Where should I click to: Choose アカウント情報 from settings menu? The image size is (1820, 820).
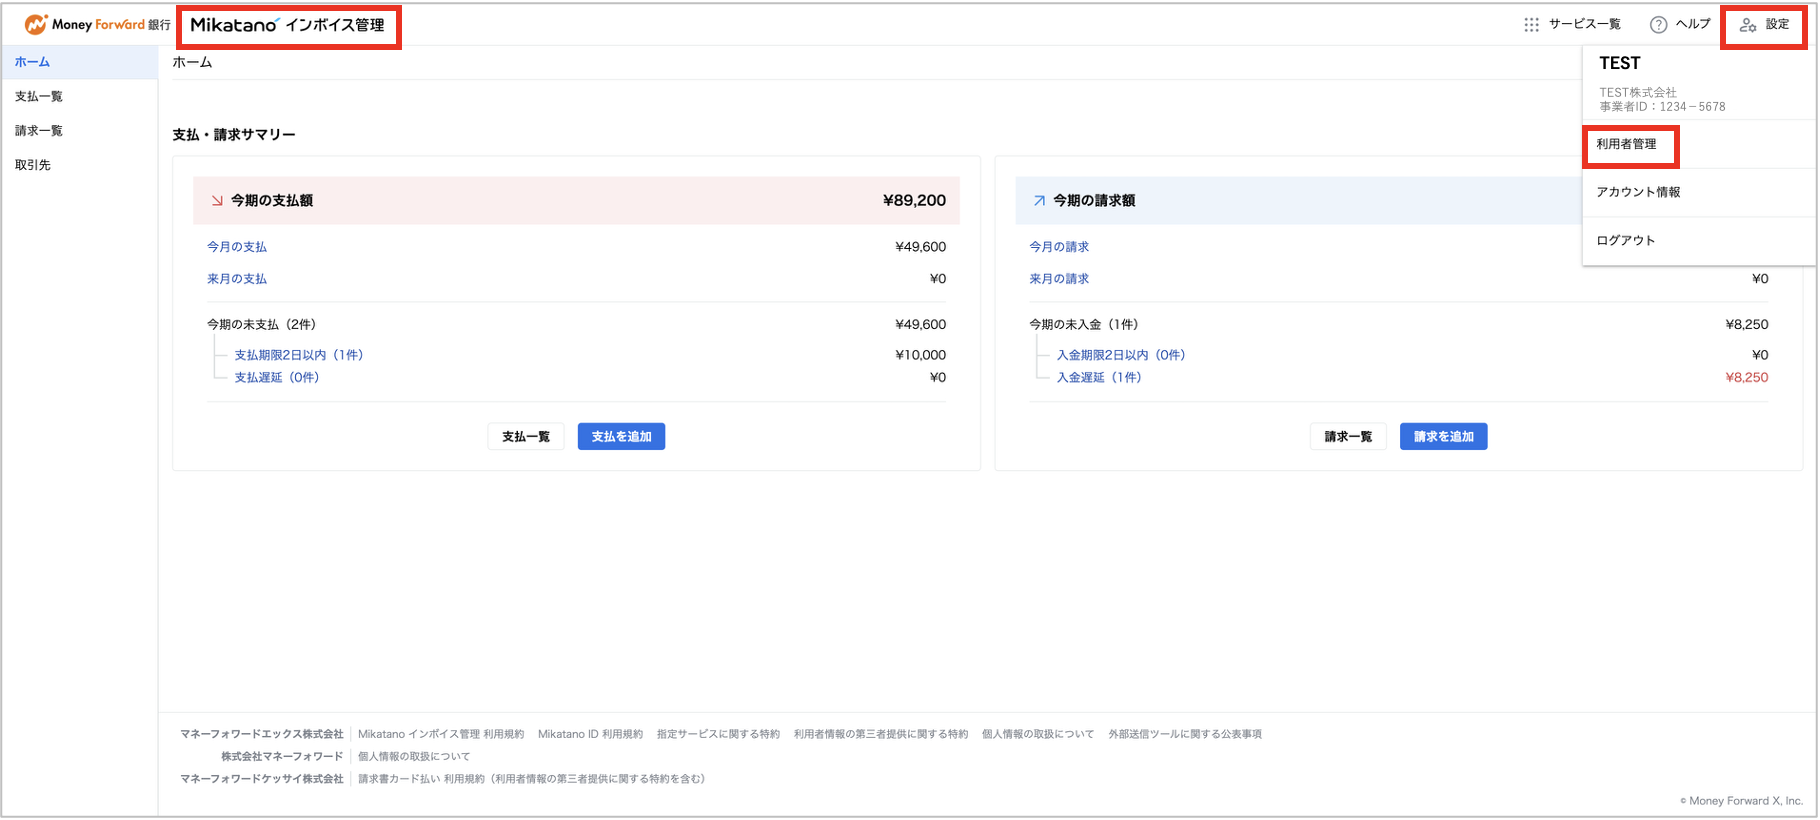point(1638,192)
